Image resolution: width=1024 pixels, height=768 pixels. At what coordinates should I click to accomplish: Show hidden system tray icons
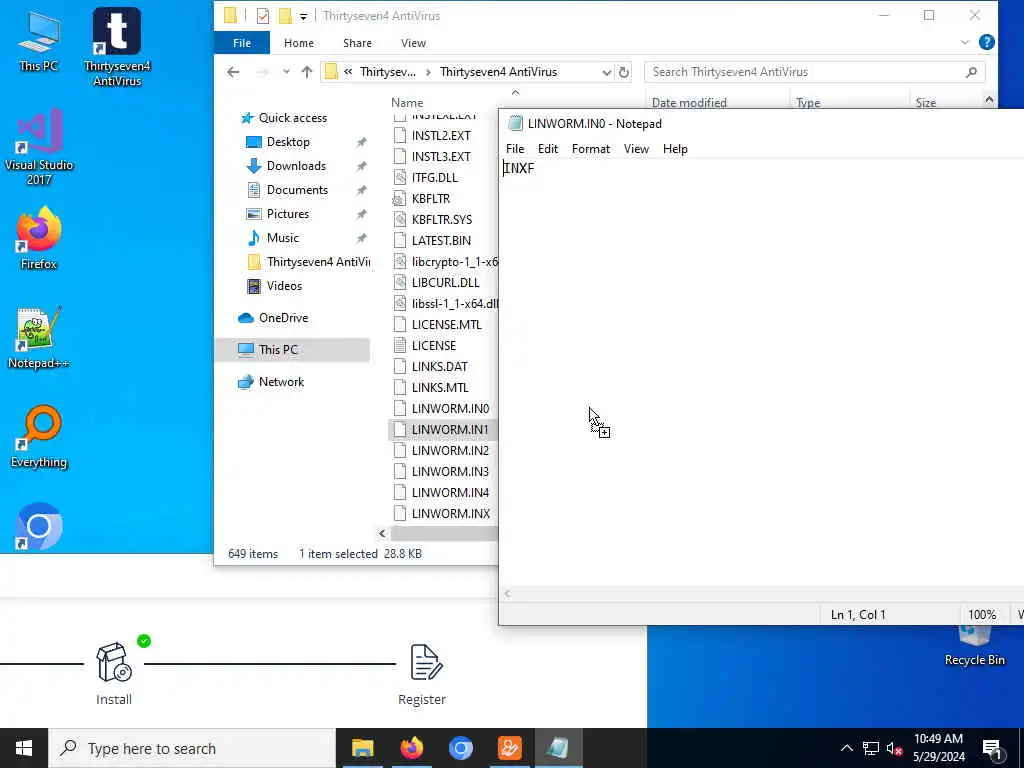click(x=846, y=749)
